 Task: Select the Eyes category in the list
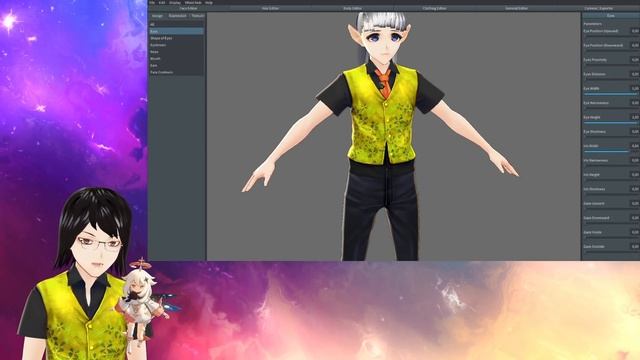[x=176, y=31]
